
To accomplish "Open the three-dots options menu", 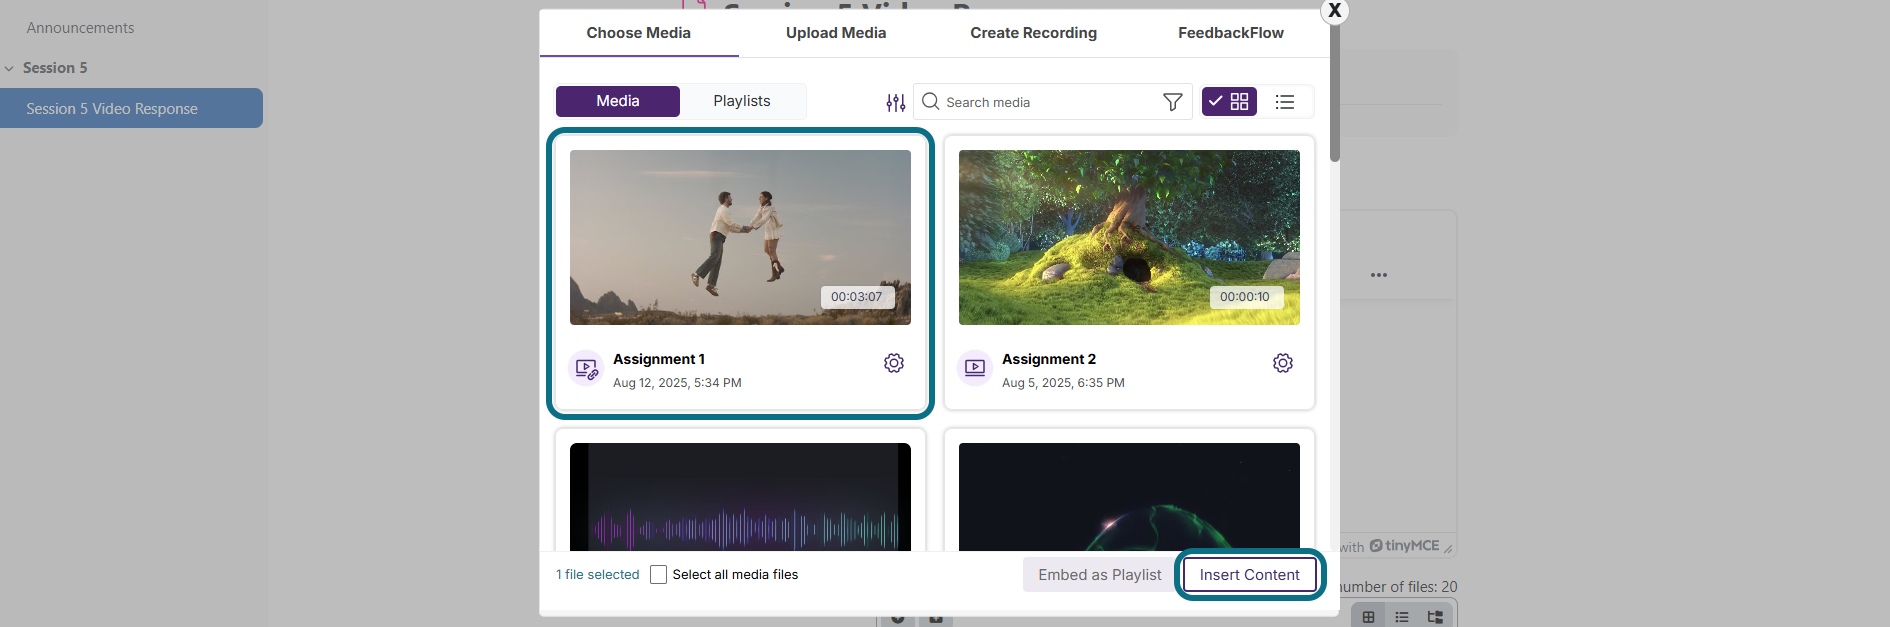I will click(1379, 275).
